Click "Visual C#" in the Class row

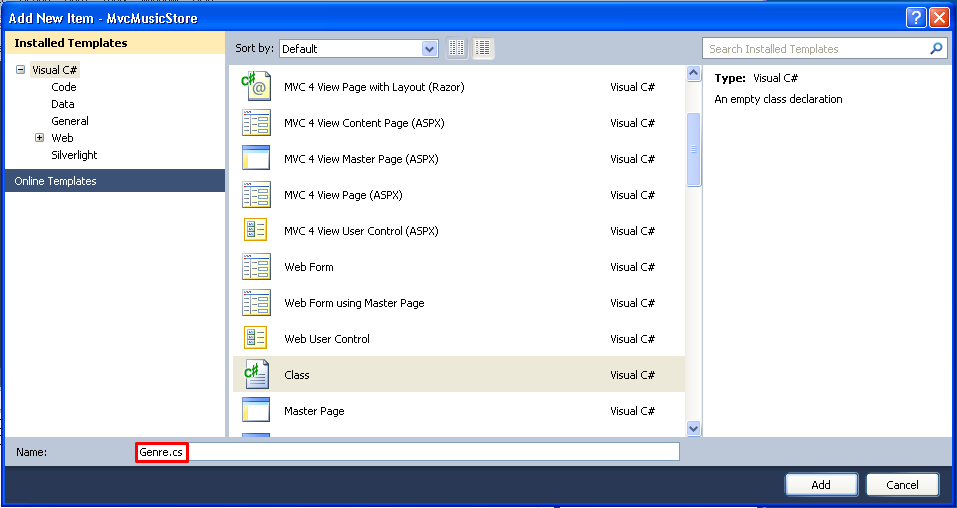(632, 375)
